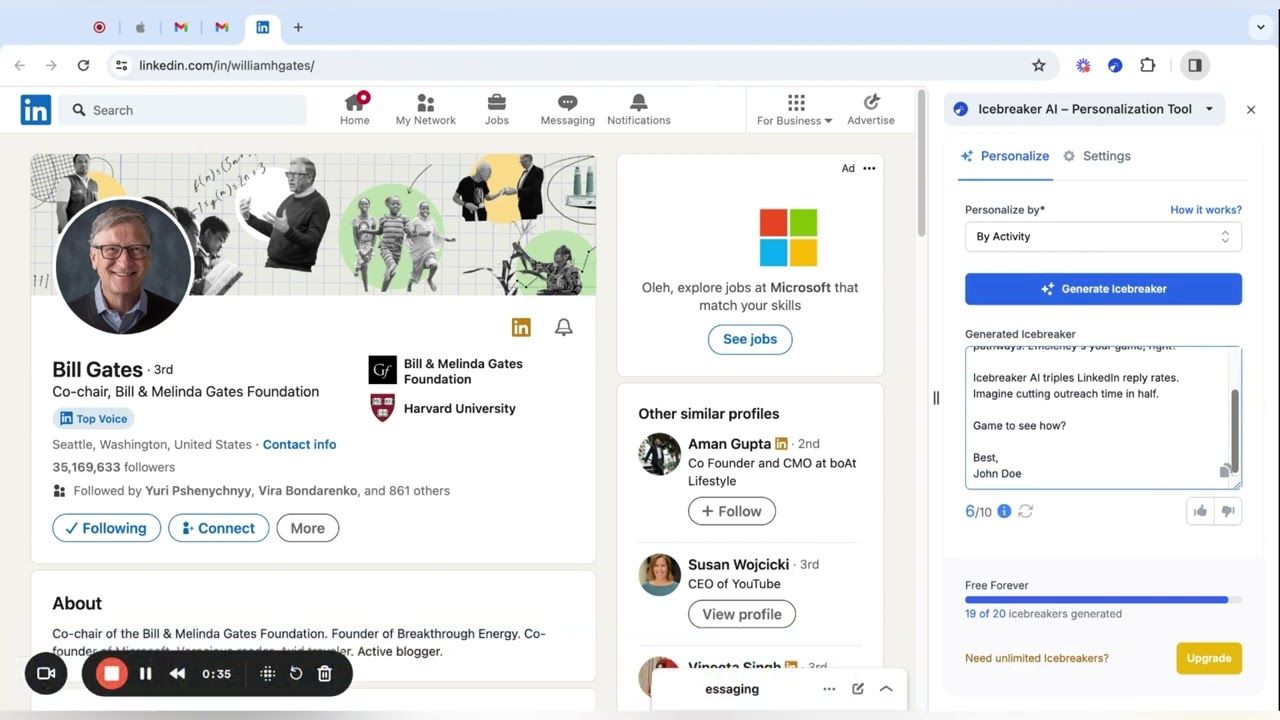The width and height of the screenshot is (1280, 720).
Task: Connect with Bill Gates
Action: click(x=219, y=528)
